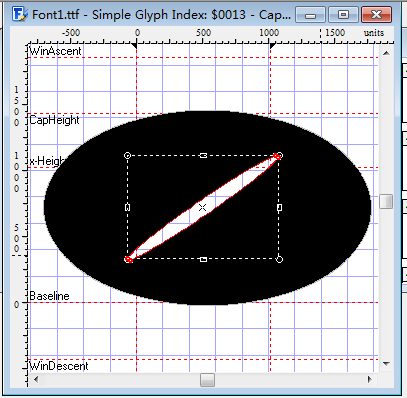This screenshot has width=407, height=398.
Task: Click the bottom-right selection handle
Action: tap(279, 259)
